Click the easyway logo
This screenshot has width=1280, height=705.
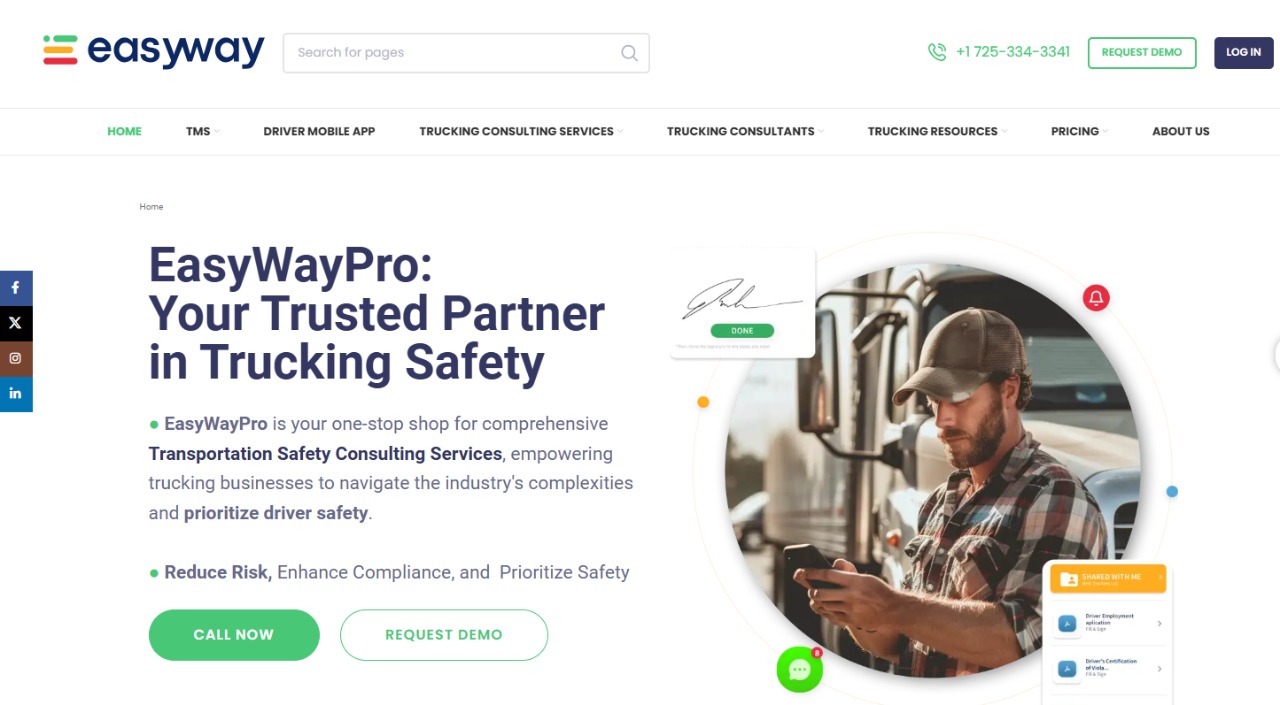(153, 50)
